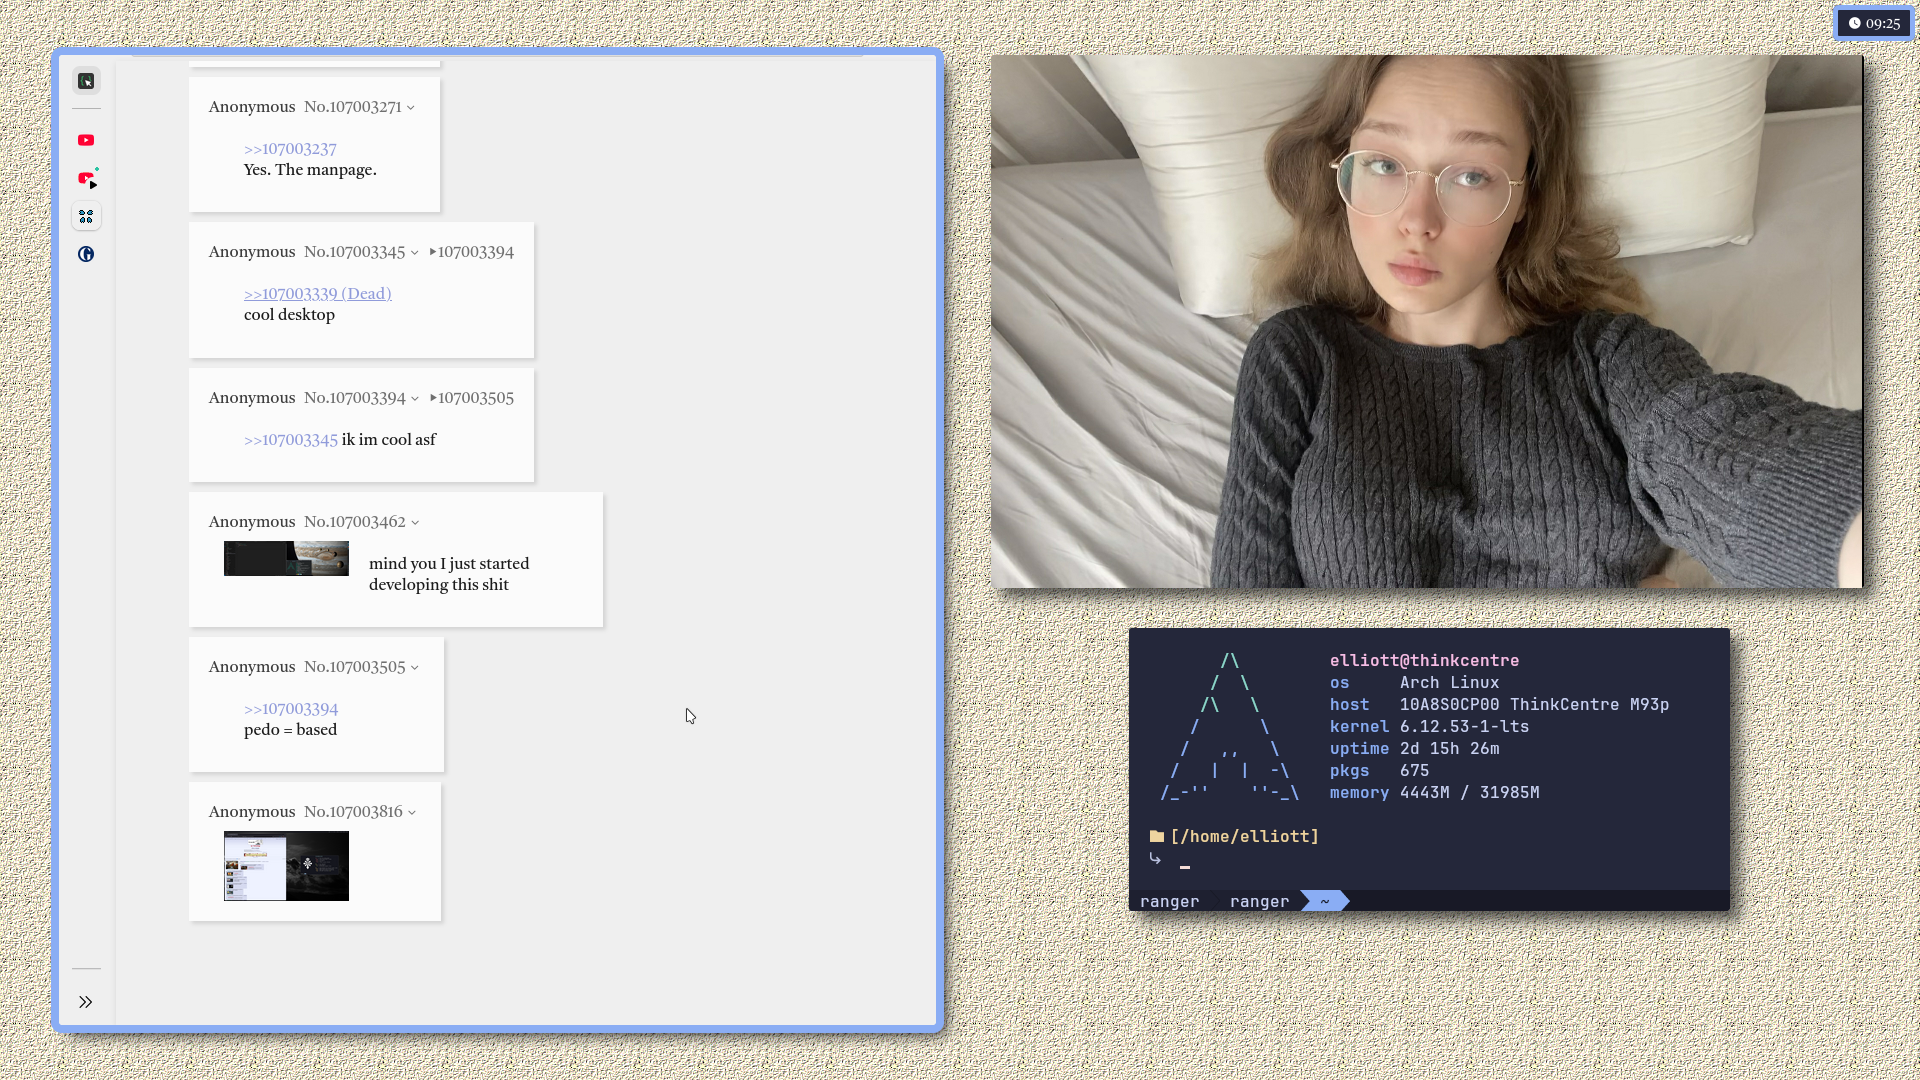Open post menu arrow for No.107003505
This screenshot has width=1920, height=1080.
coord(415,668)
